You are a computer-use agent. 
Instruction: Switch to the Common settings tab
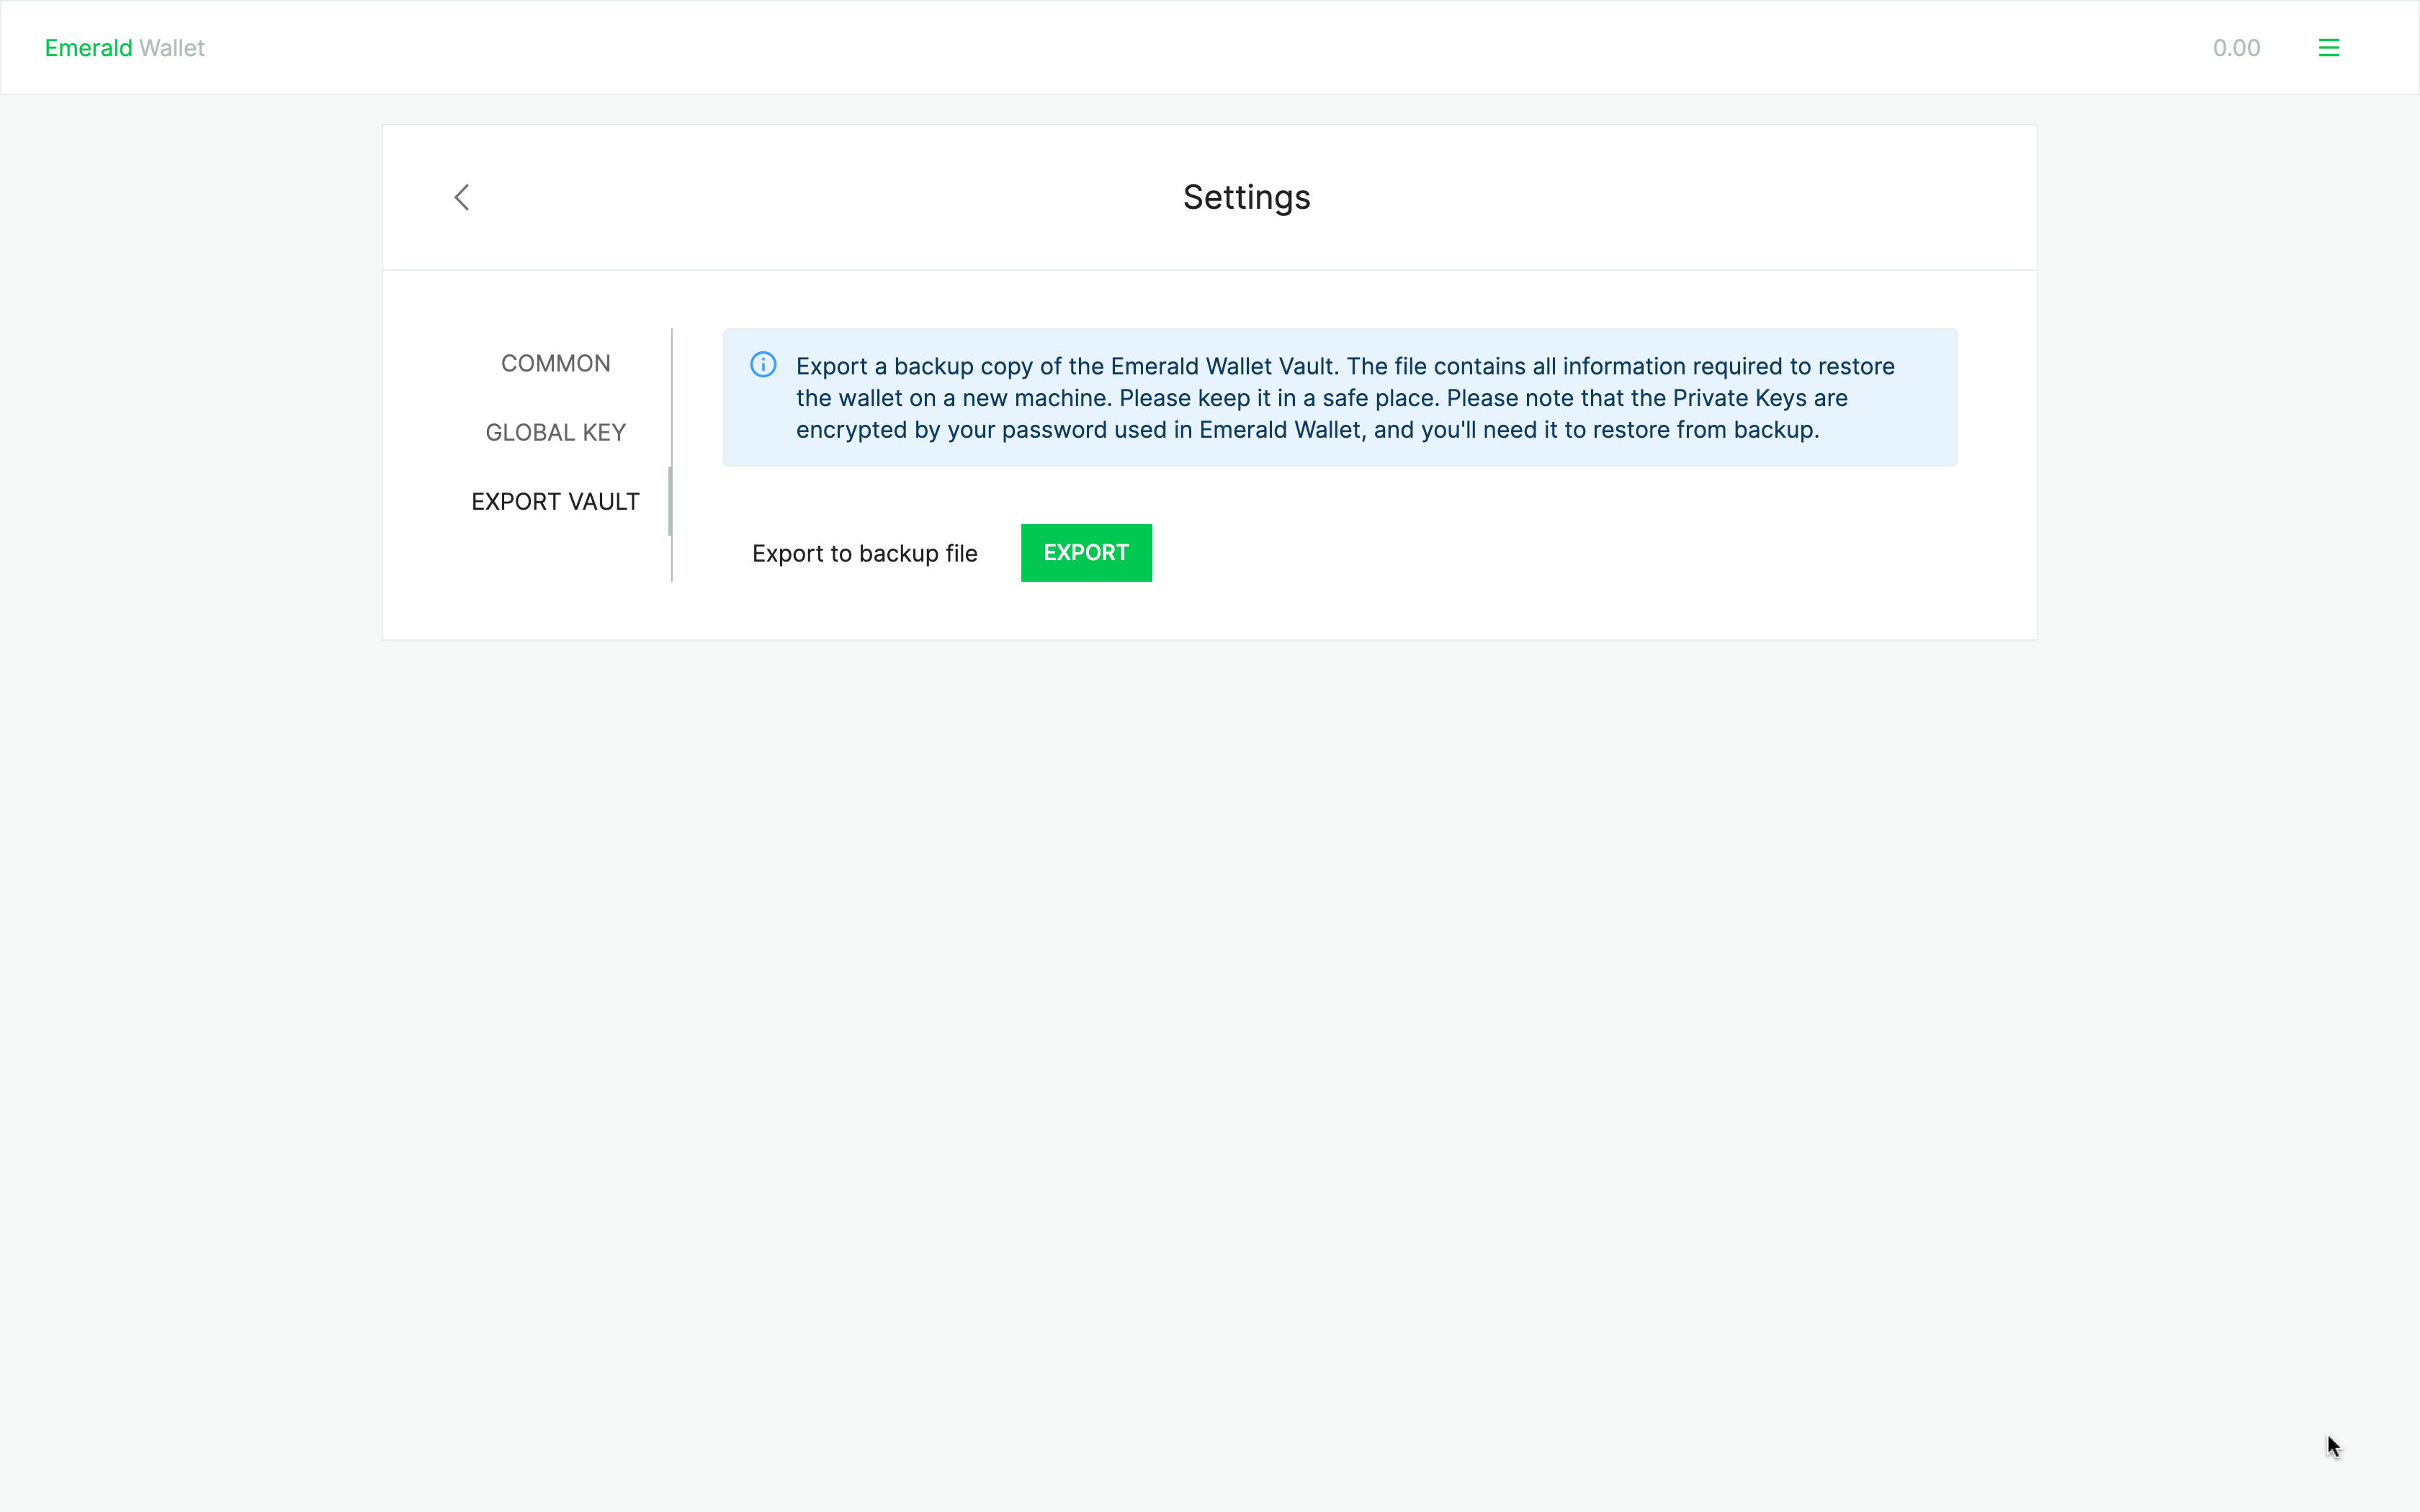tap(555, 363)
